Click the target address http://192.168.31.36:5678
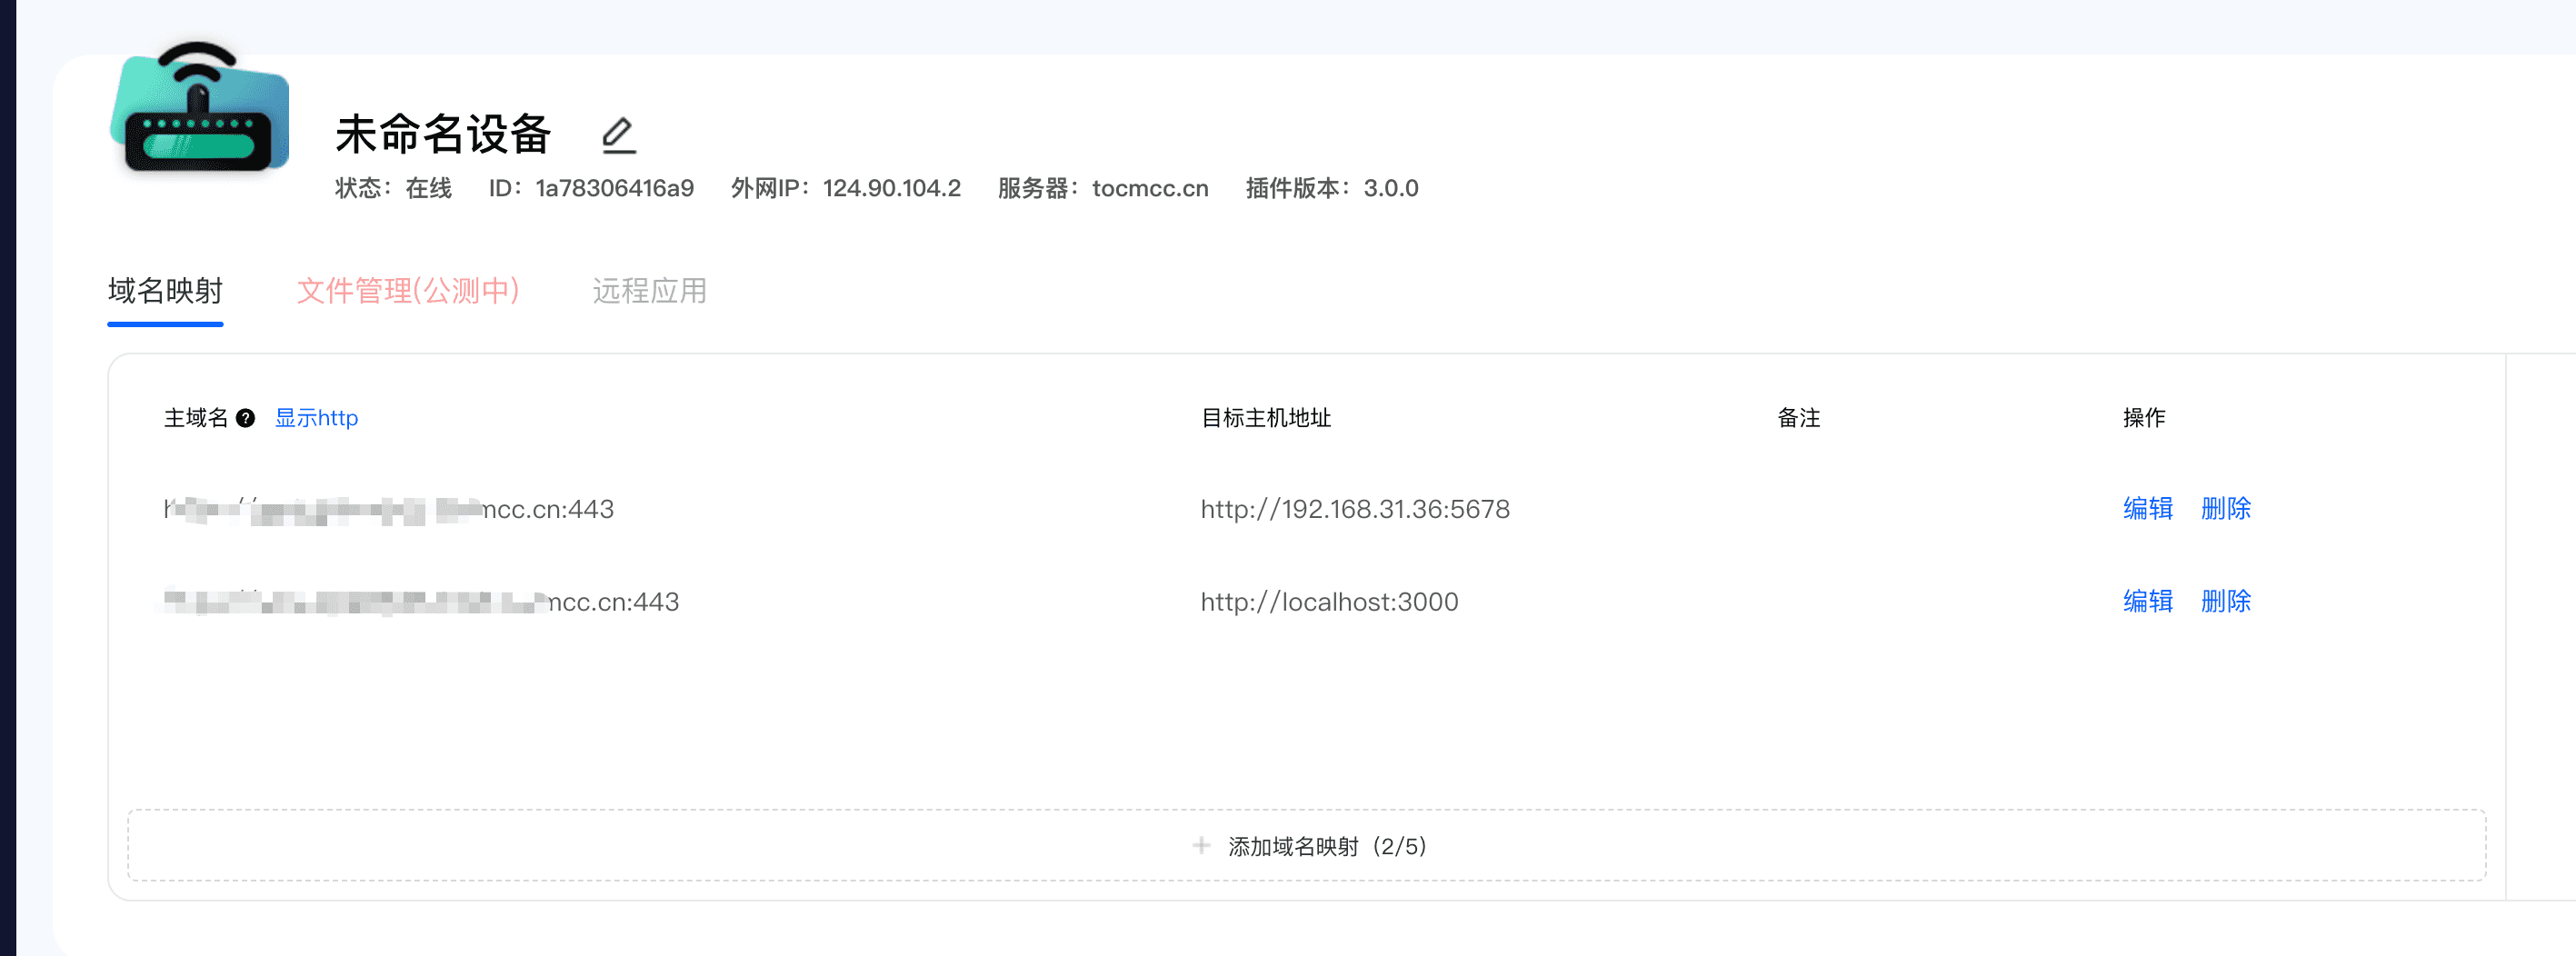2576x956 pixels. (1354, 509)
